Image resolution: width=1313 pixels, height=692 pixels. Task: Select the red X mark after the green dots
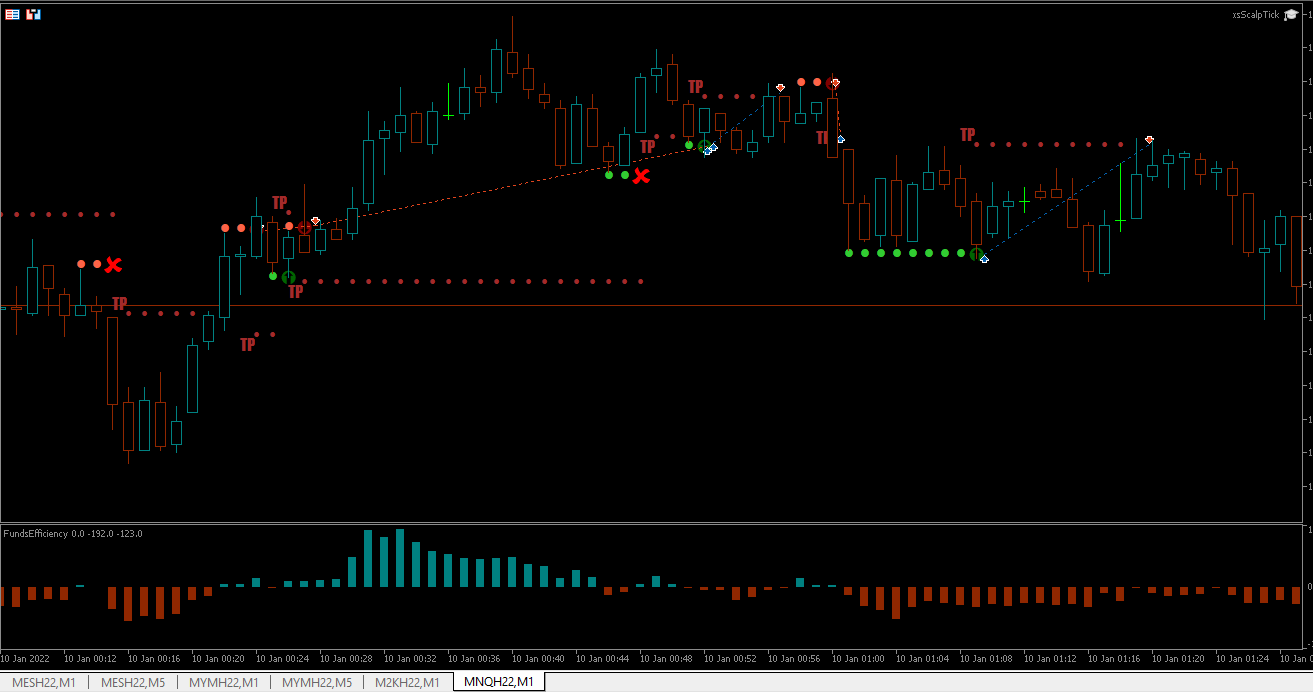642,176
